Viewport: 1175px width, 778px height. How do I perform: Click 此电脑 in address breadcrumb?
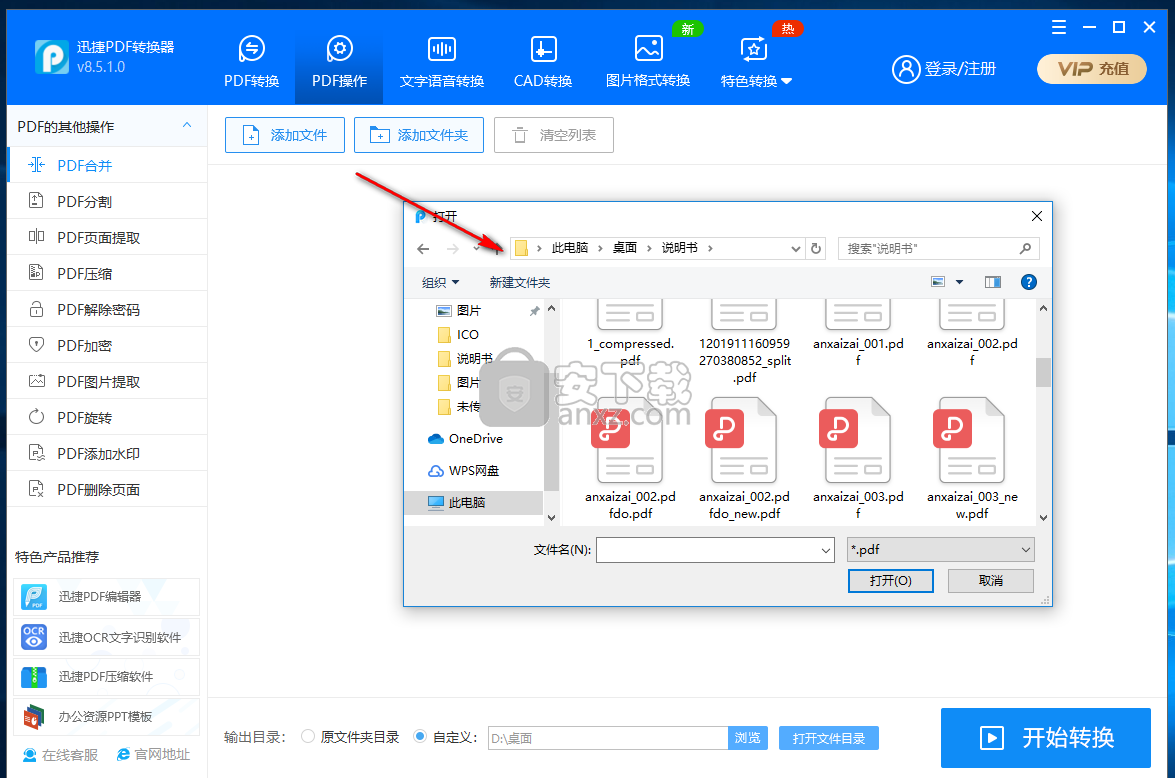click(570, 247)
